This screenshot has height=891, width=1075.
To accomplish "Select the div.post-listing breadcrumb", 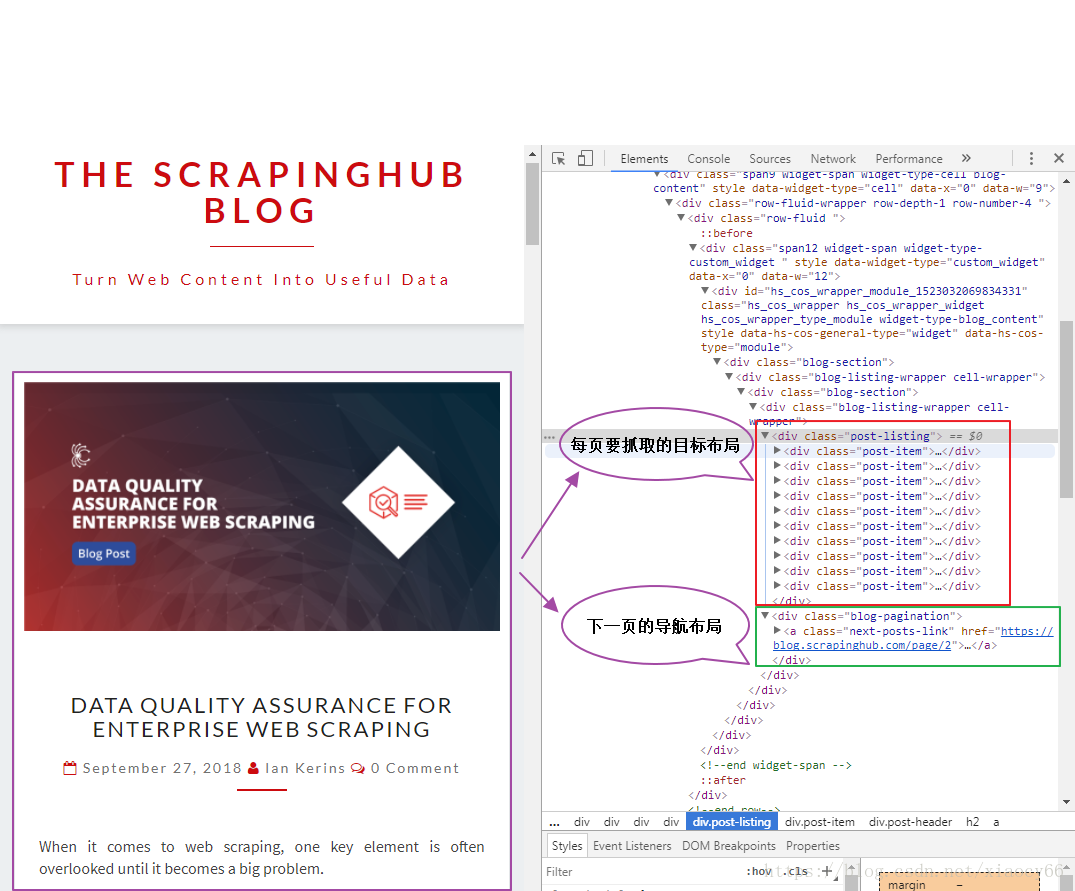I will click(732, 822).
